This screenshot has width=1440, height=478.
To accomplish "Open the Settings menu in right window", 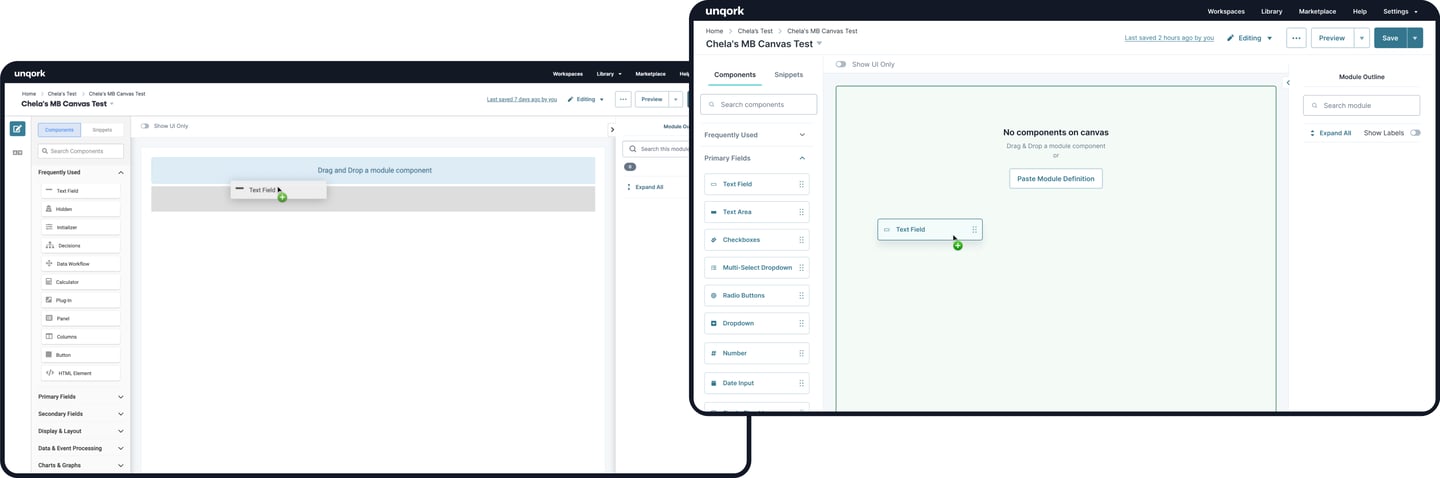I will click(1400, 11).
